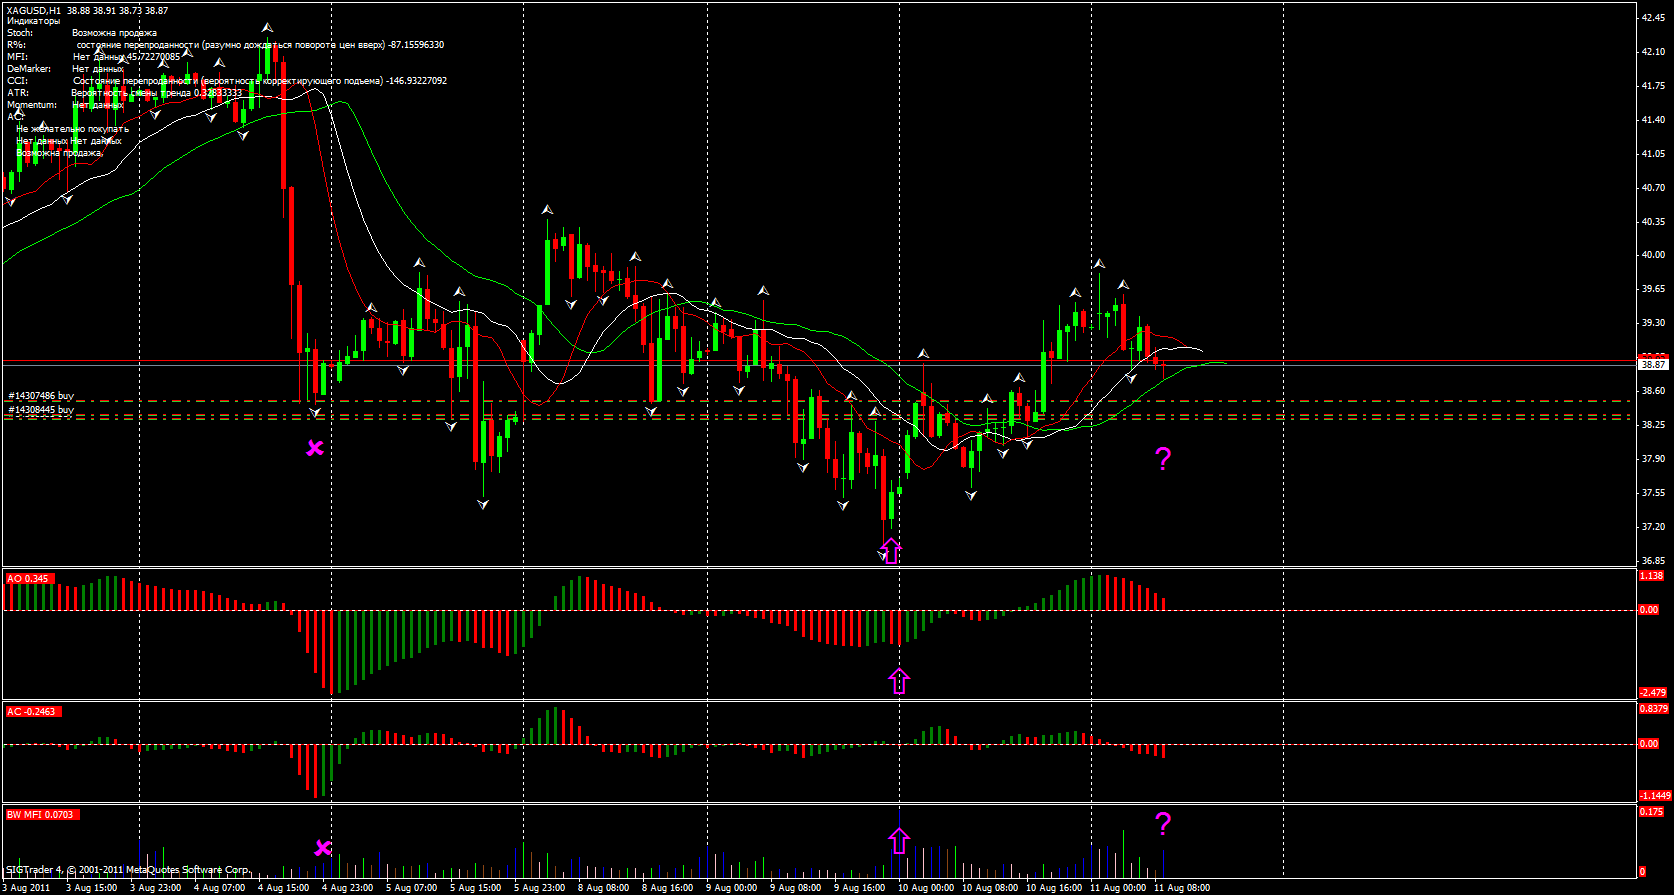This screenshot has height=895, width=1674.
Task: Click the AC -0.2463 indicator label
Action: (x=32, y=712)
